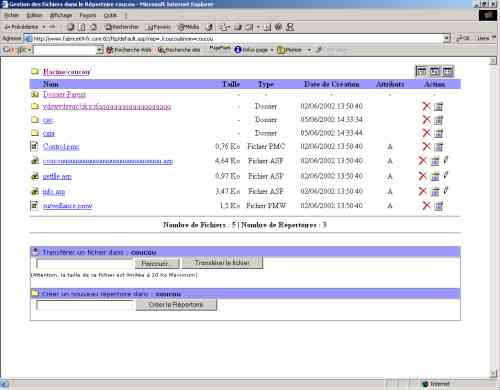Click the rename icon for the 0,76 Ko file

click(438, 147)
